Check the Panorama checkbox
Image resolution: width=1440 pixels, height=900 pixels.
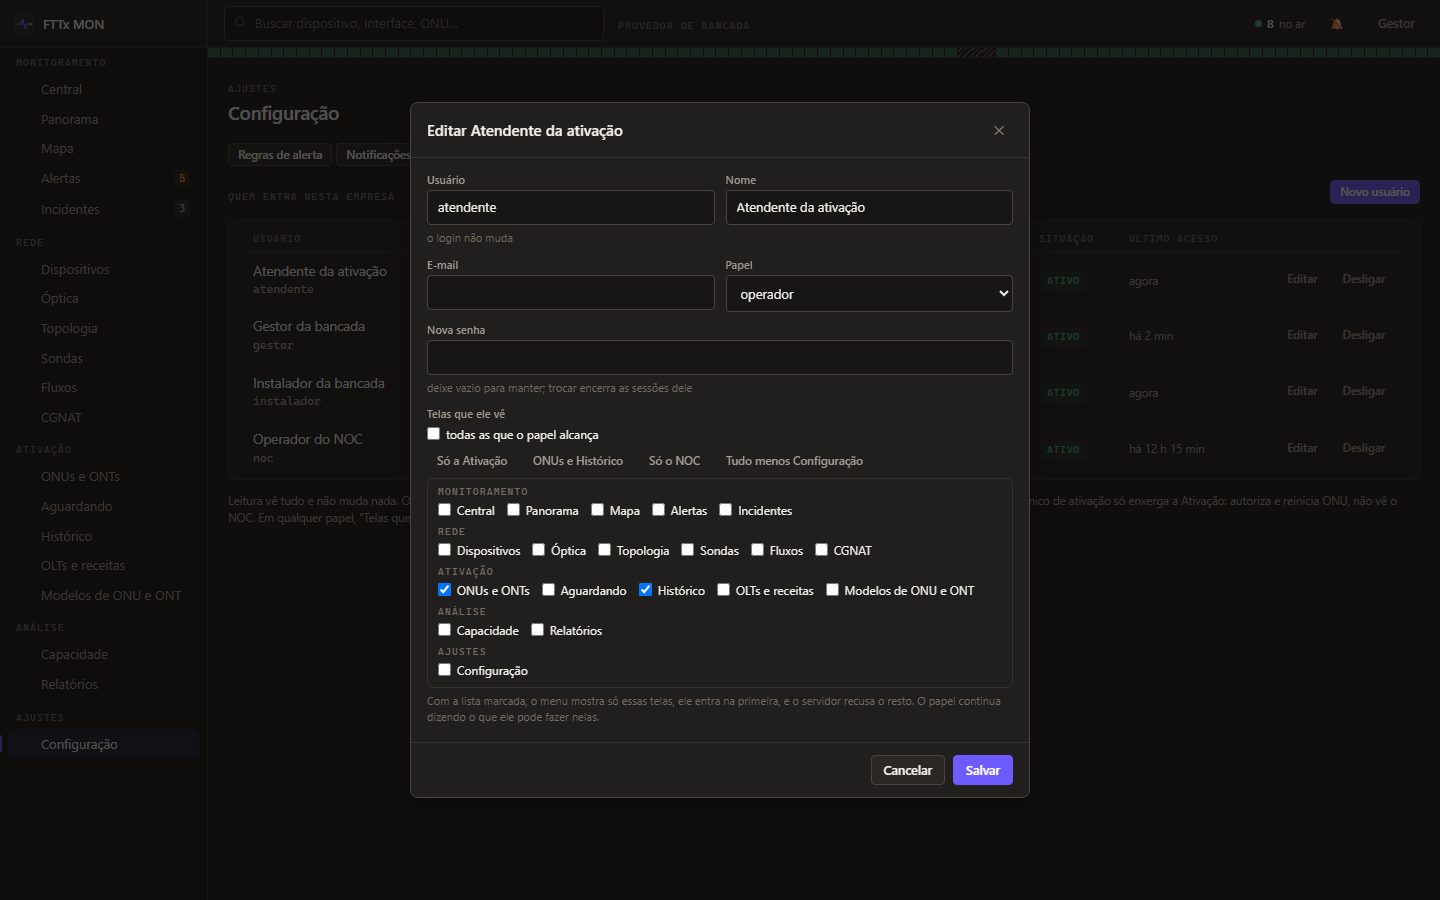click(x=513, y=510)
